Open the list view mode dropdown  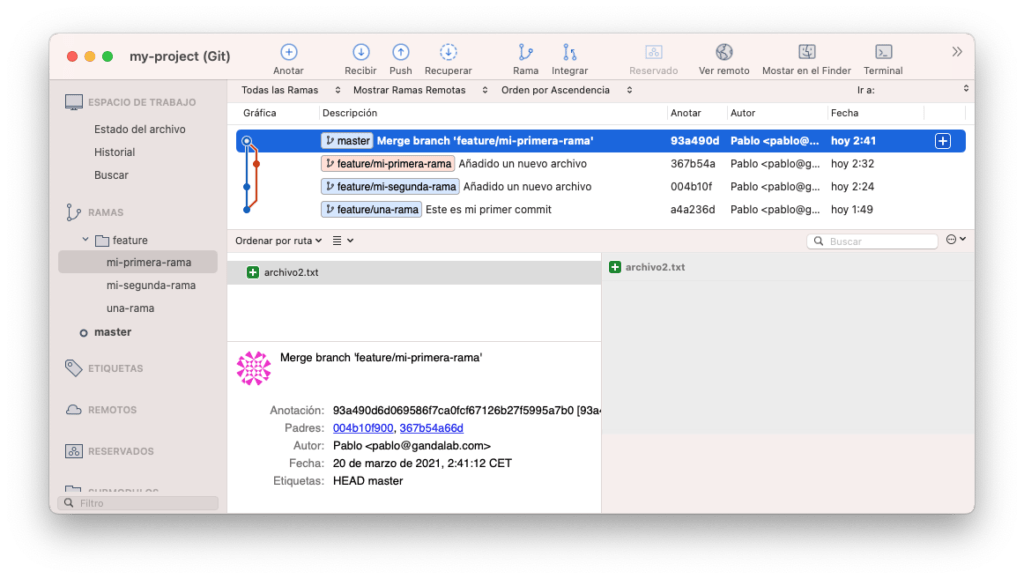(x=343, y=241)
